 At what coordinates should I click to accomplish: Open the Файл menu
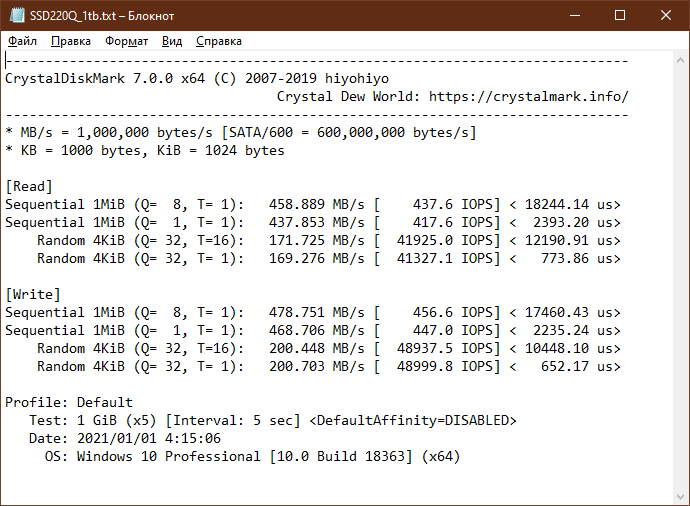coord(22,41)
